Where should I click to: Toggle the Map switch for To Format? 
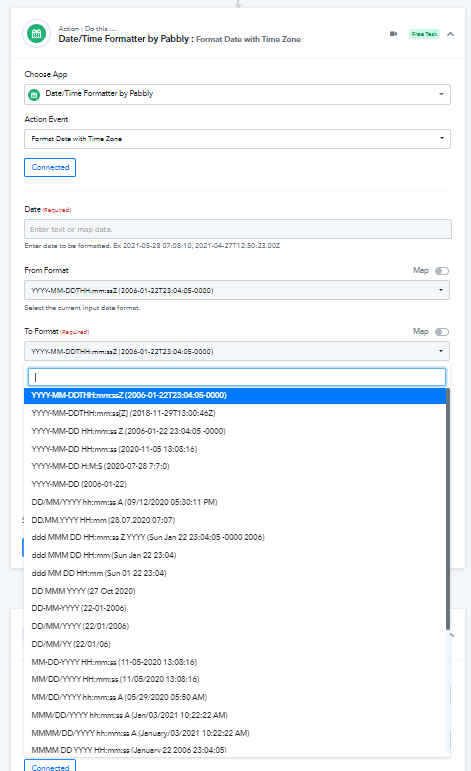[442, 332]
